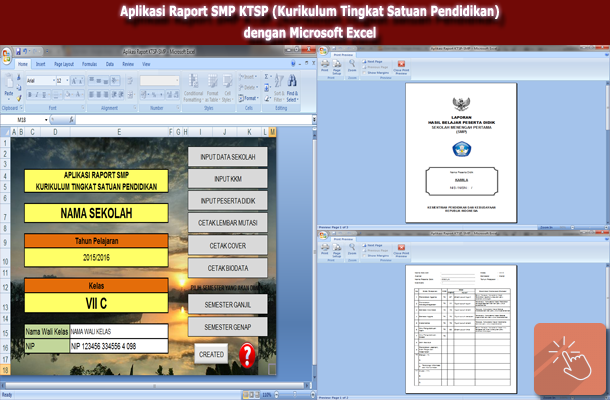Click the AutoSum sigma icon
The width and height of the screenshot is (610, 400).
(x=267, y=77)
